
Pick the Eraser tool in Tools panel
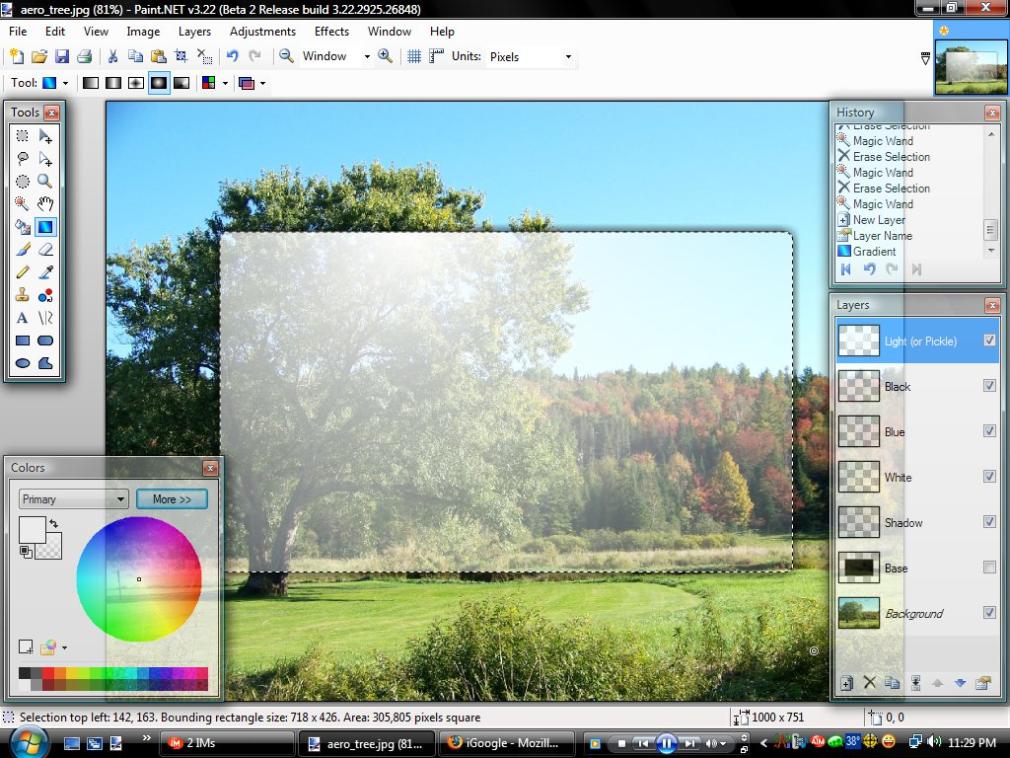coord(45,249)
